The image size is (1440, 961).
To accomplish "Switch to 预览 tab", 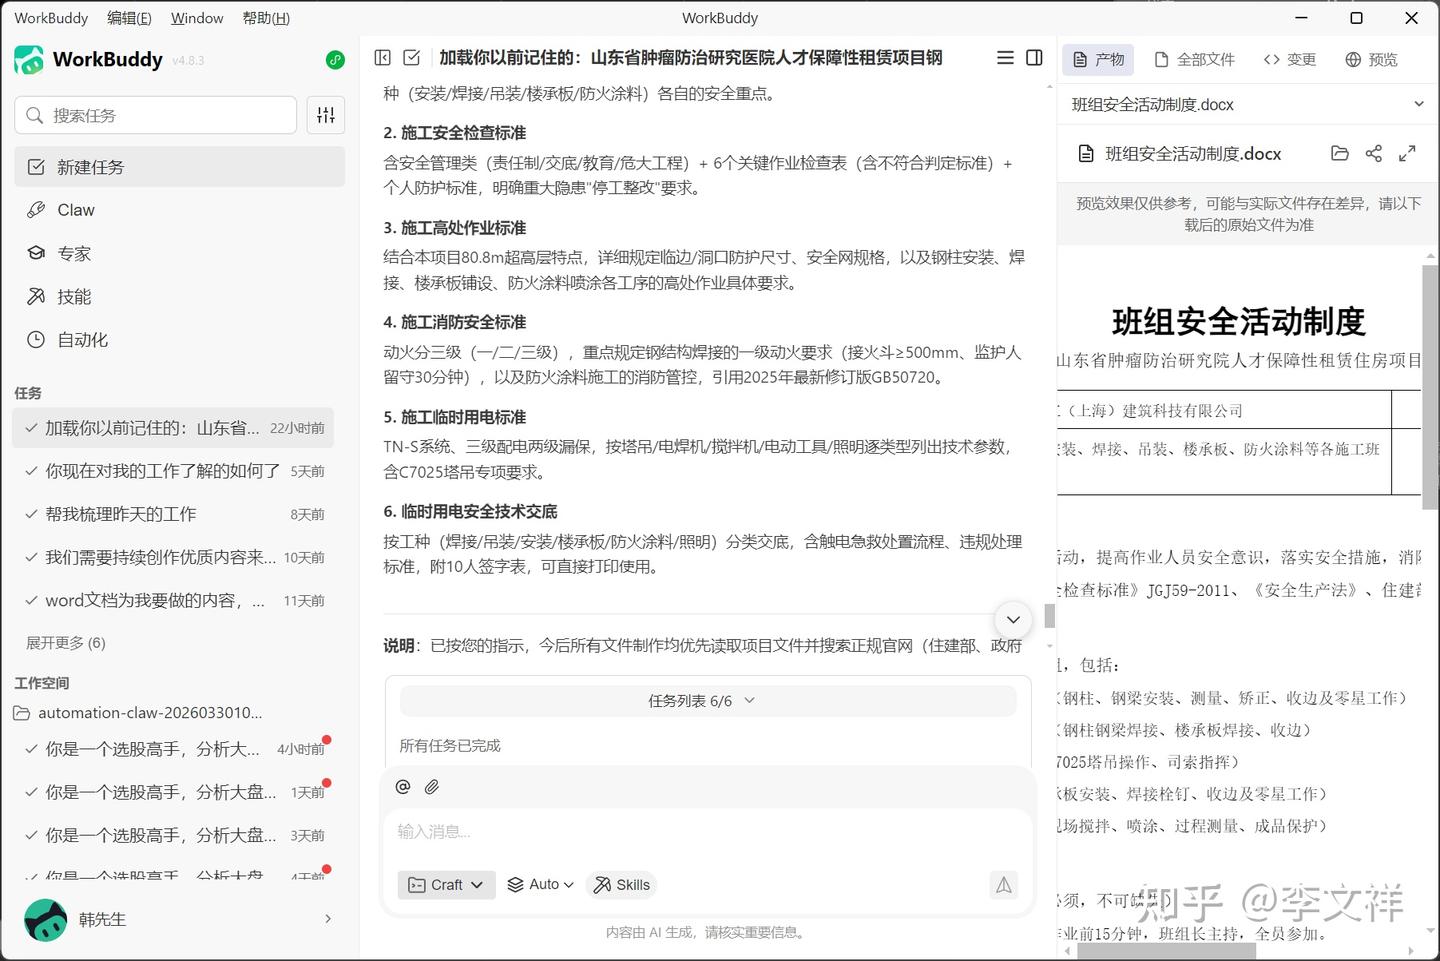I will (1371, 60).
